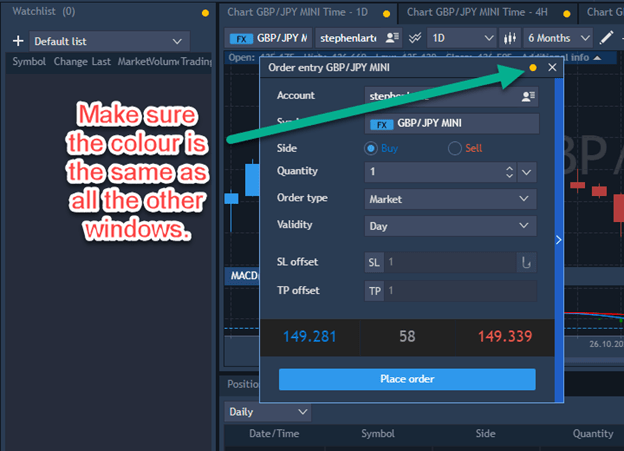Click the yellow link dot on Watchlist panel
The image size is (624, 451).
[x=205, y=13]
